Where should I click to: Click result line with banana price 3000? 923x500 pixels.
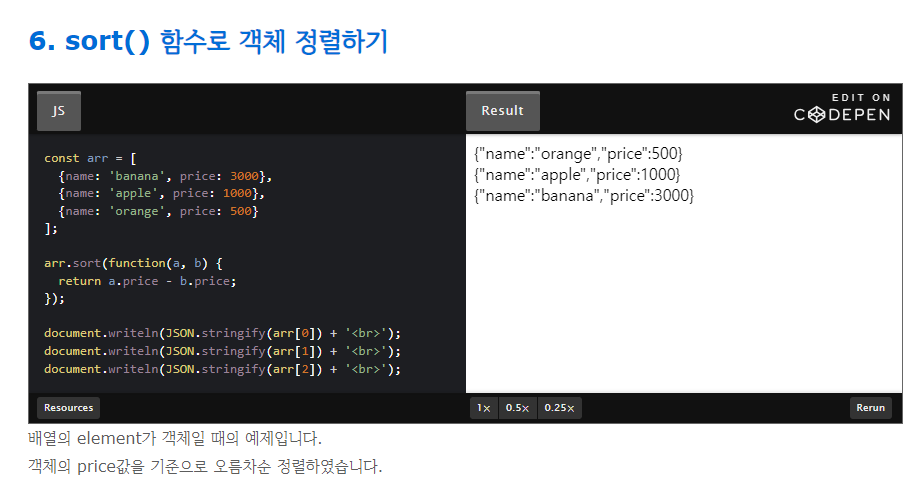[x=584, y=196]
